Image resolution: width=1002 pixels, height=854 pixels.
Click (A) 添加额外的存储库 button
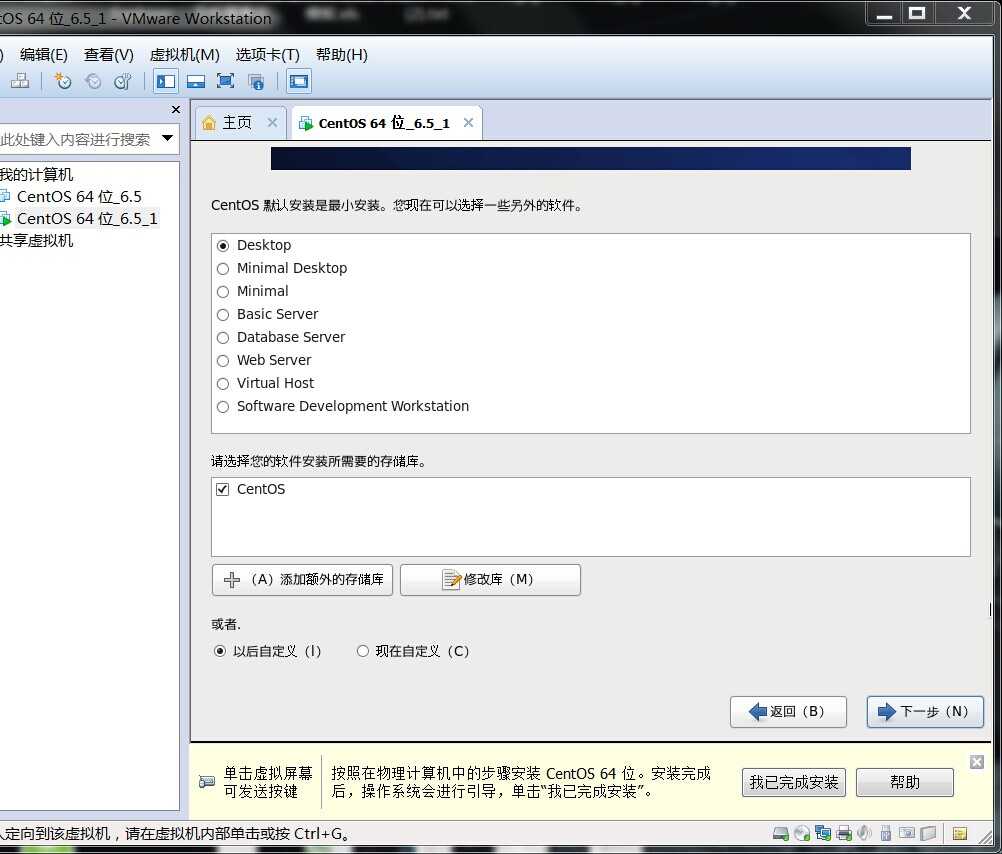(x=302, y=580)
